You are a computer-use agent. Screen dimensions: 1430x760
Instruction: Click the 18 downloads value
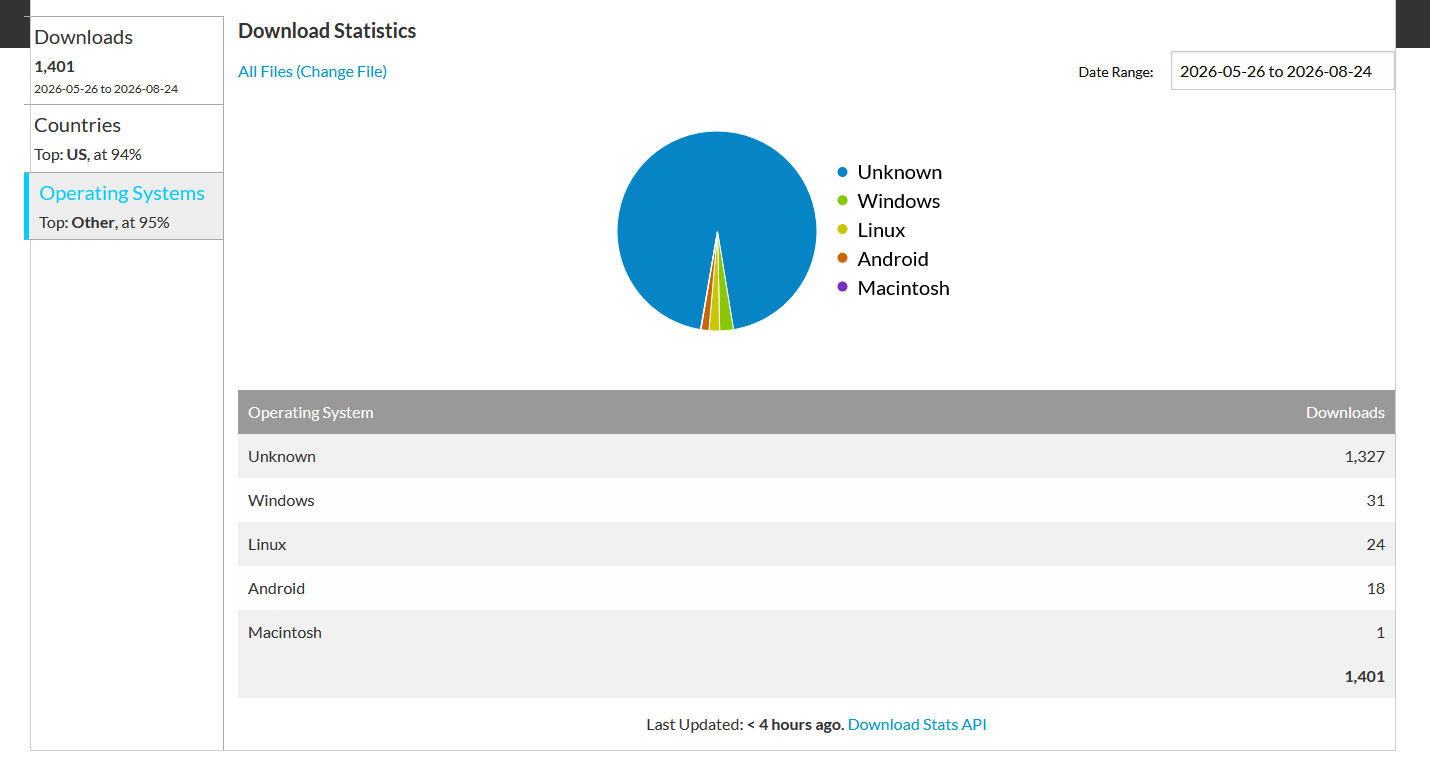pyautogui.click(x=1376, y=588)
